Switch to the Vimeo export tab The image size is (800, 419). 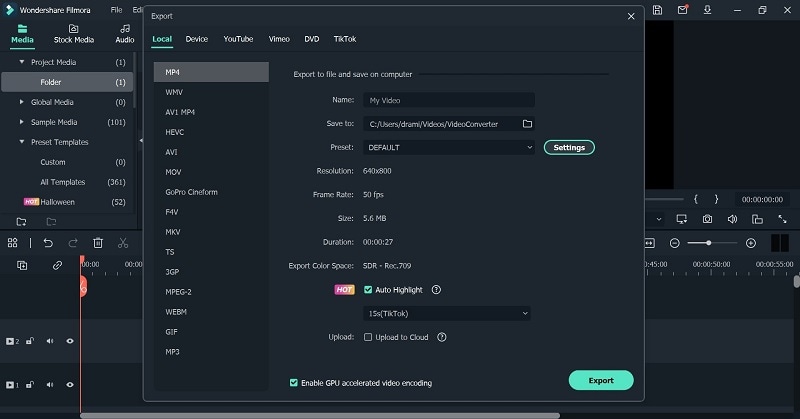(x=279, y=39)
